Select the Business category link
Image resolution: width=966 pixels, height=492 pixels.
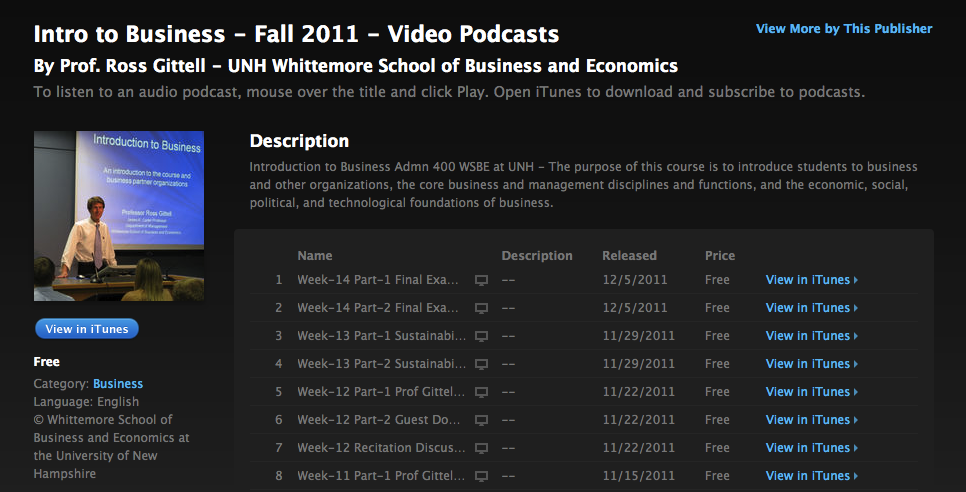pos(118,383)
